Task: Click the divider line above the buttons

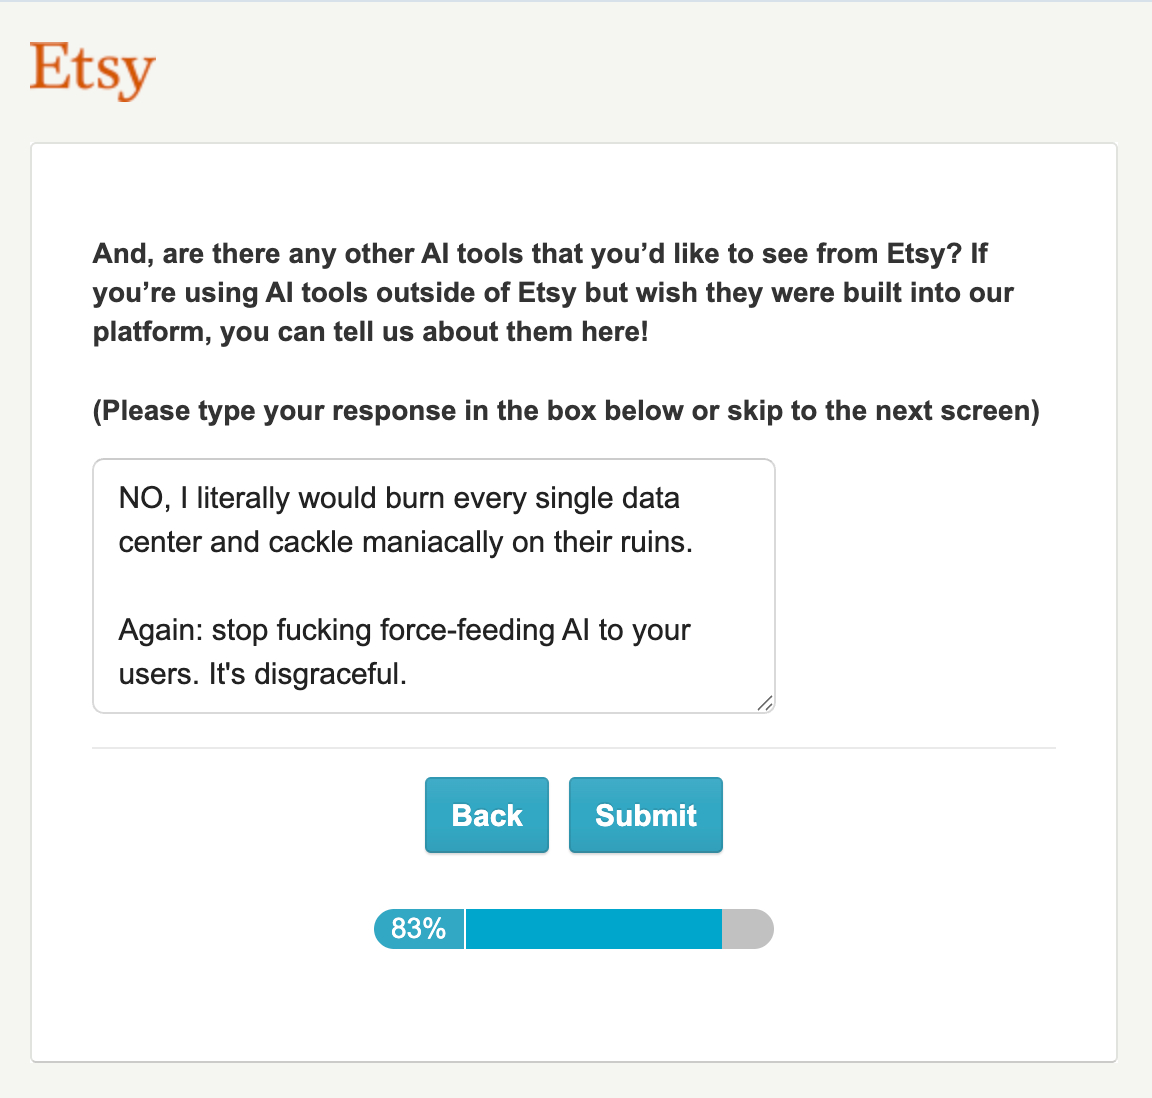Action: 574,747
